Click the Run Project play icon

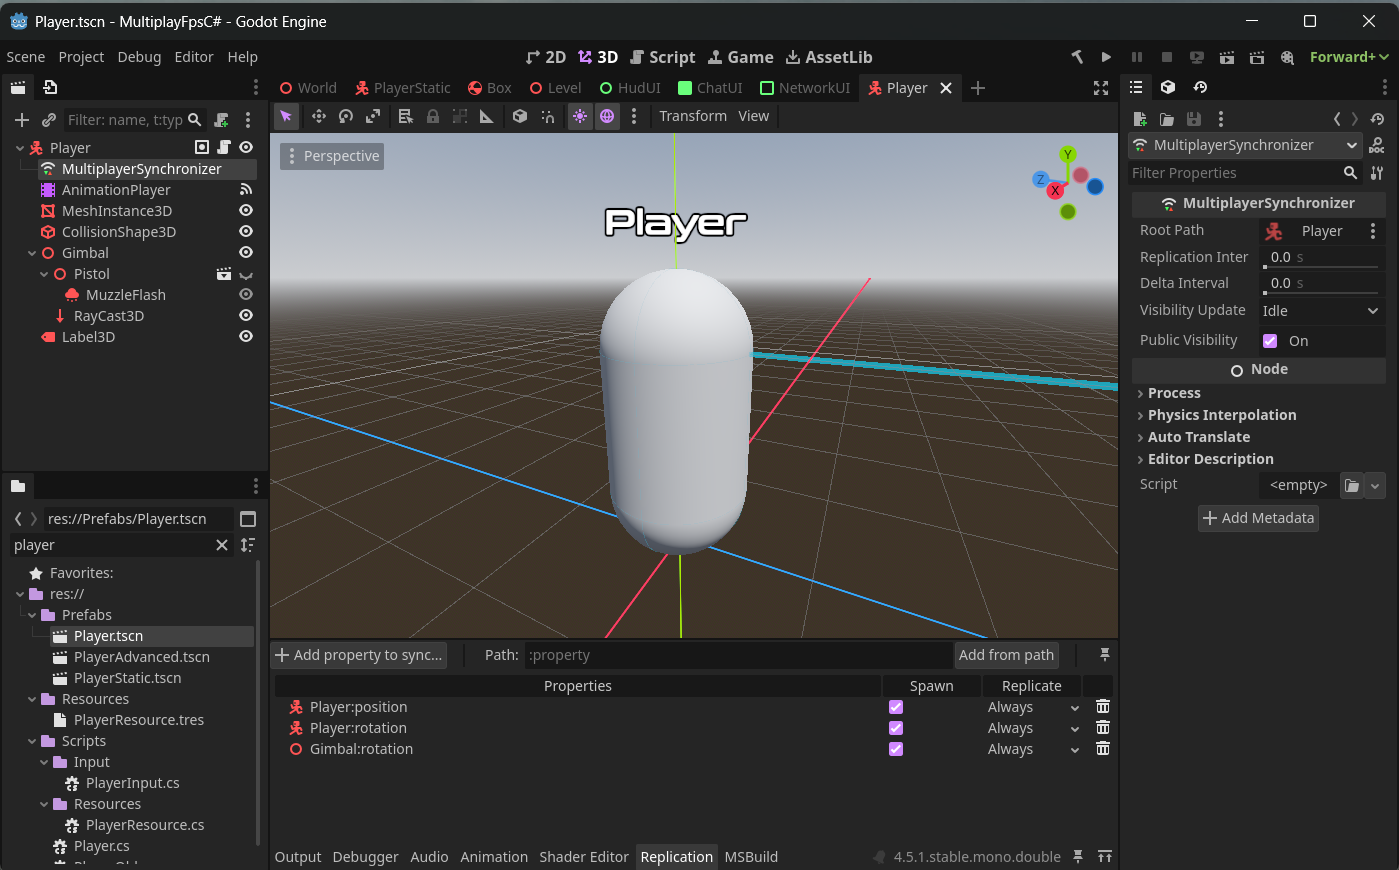coord(1106,57)
